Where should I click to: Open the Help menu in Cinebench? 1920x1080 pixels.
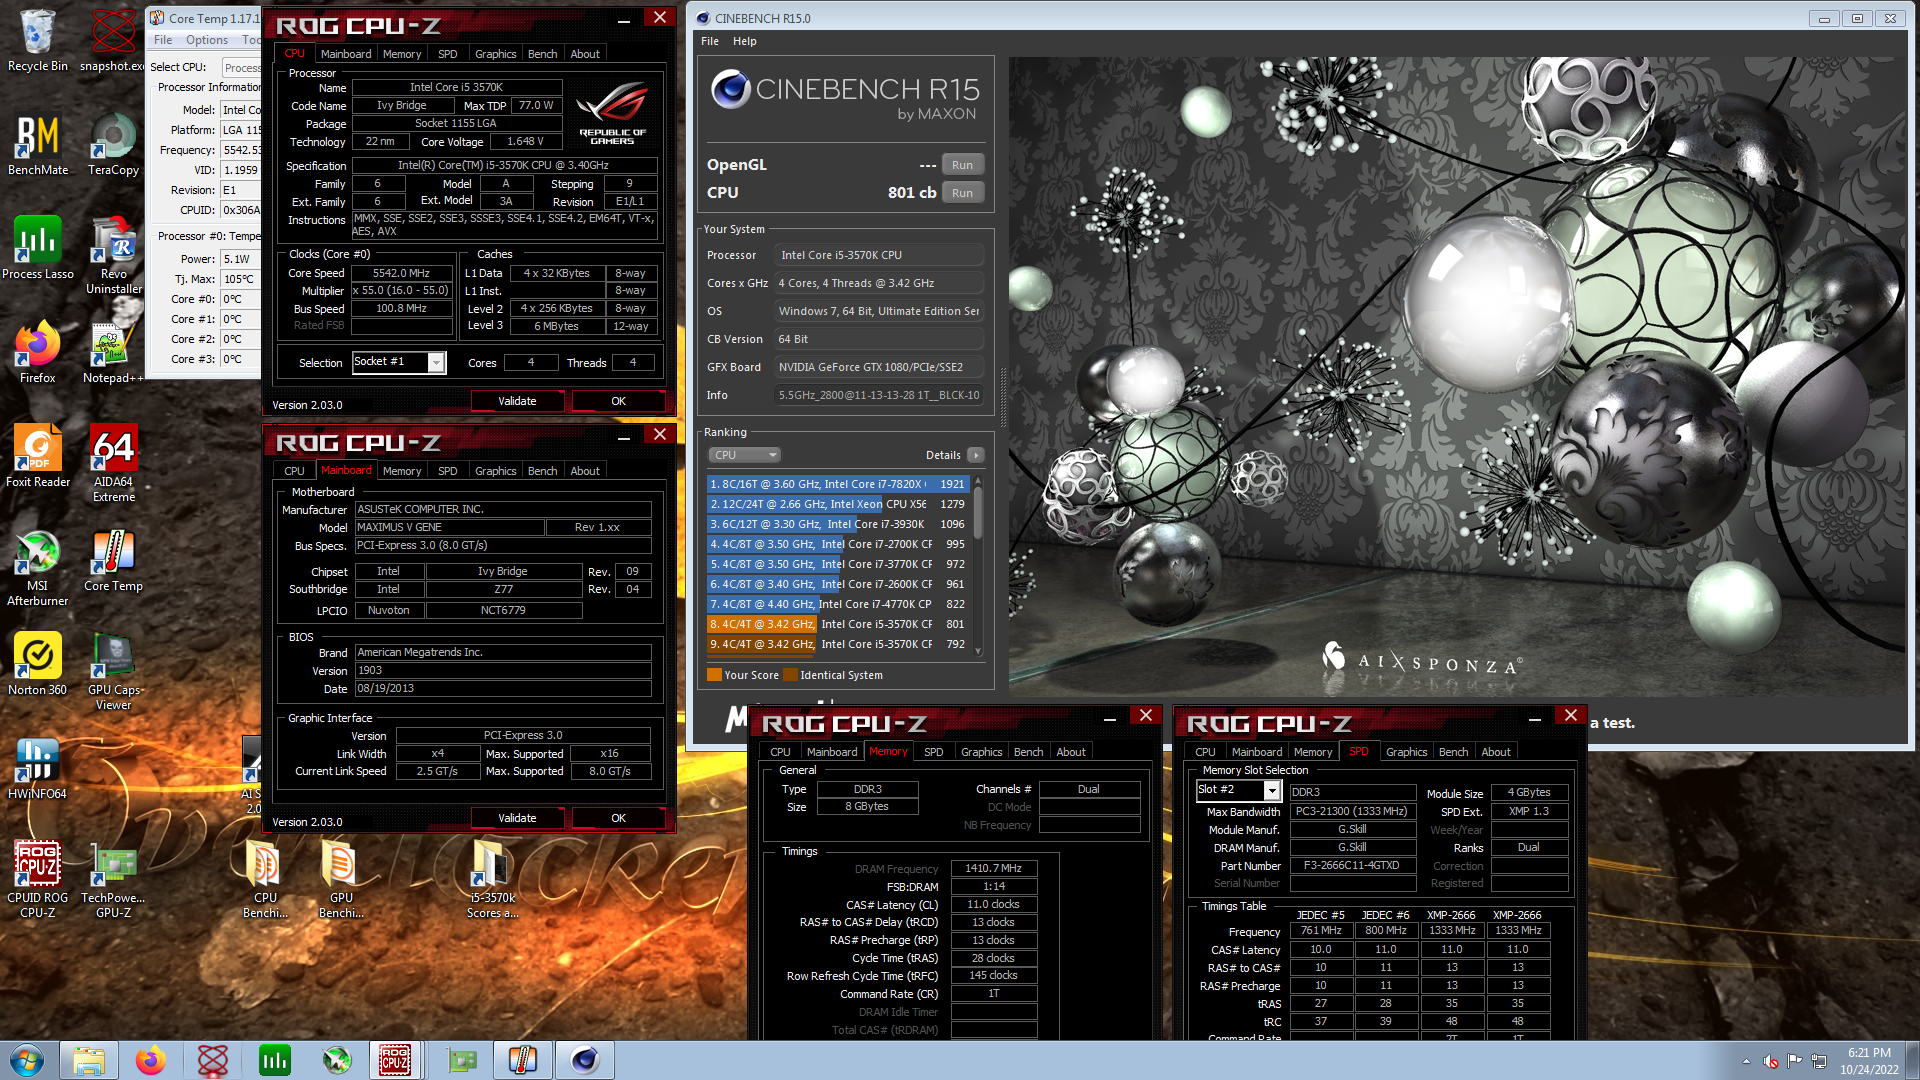coord(744,41)
